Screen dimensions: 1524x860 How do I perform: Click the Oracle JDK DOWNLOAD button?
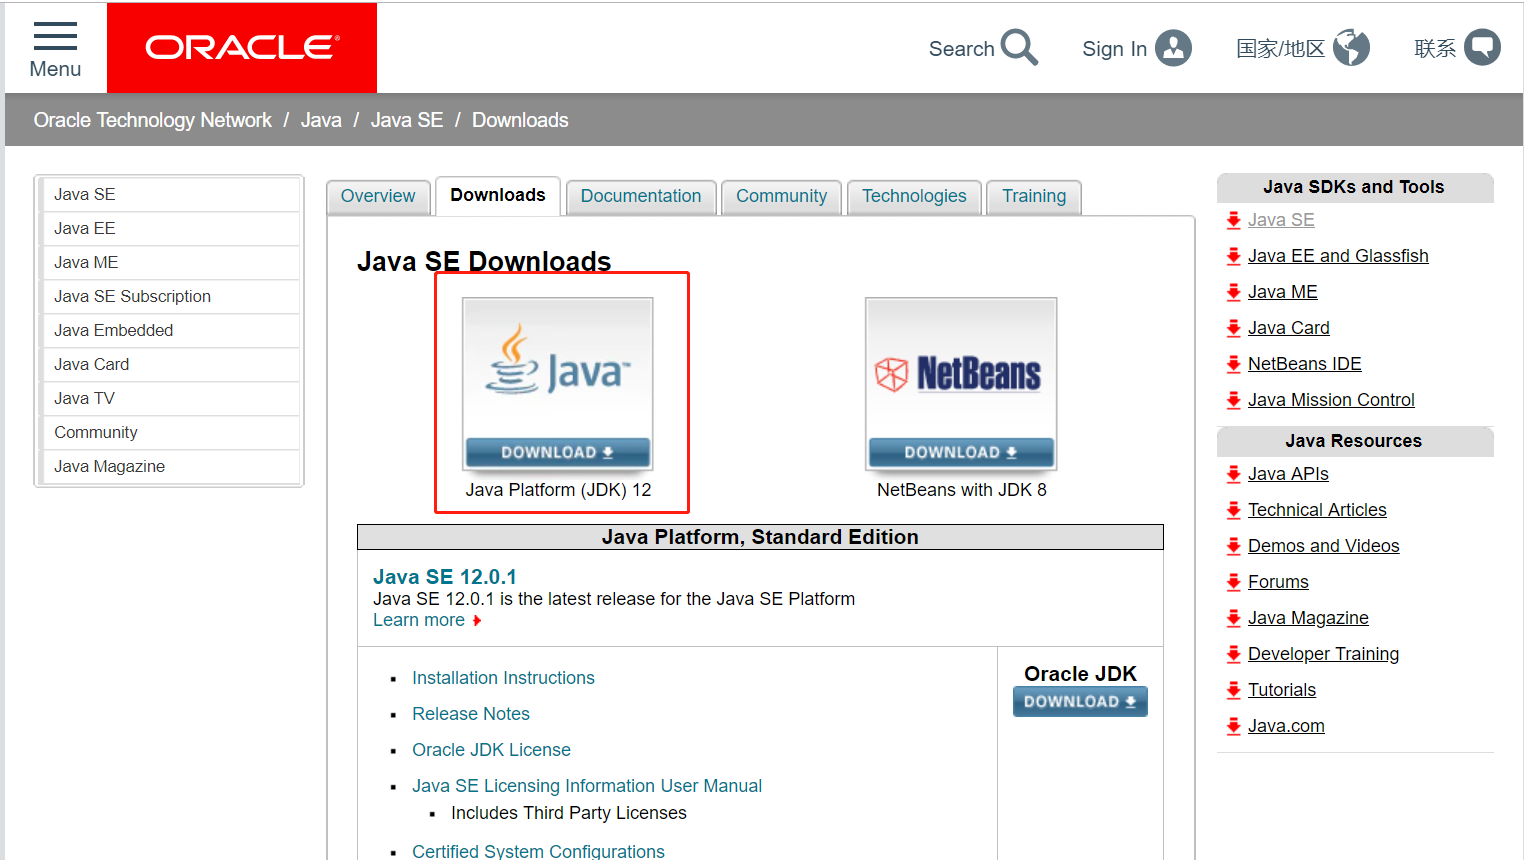(1080, 701)
